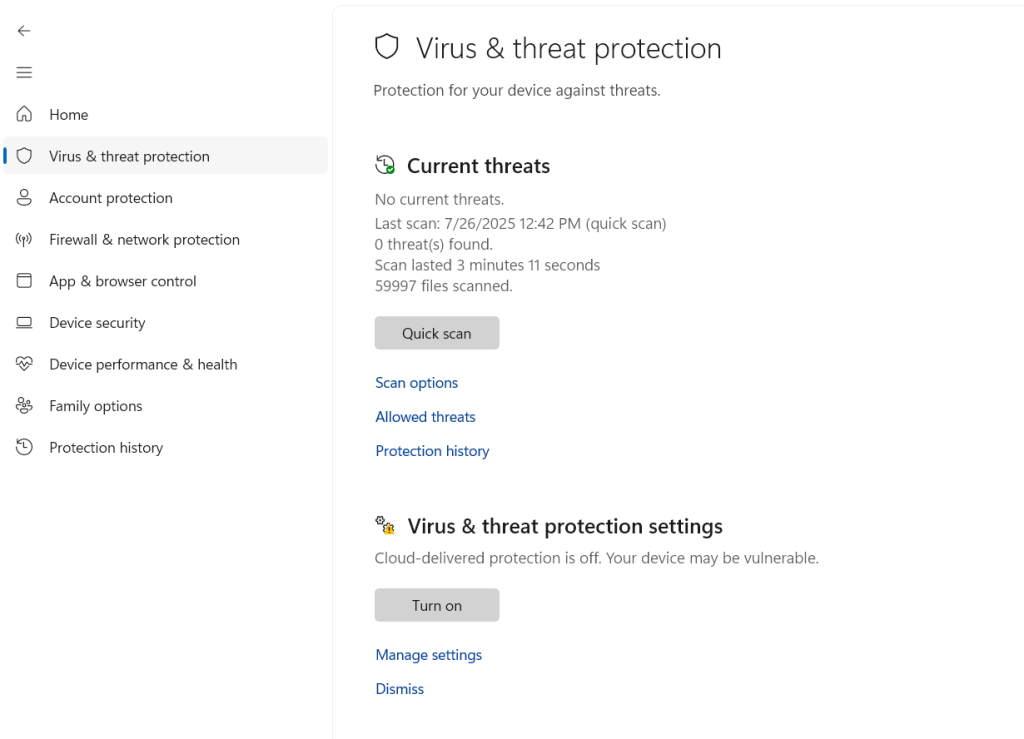This screenshot has height=739, width=1024.
Task: Click the shield icon in sidebar
Action: point(24,156)
